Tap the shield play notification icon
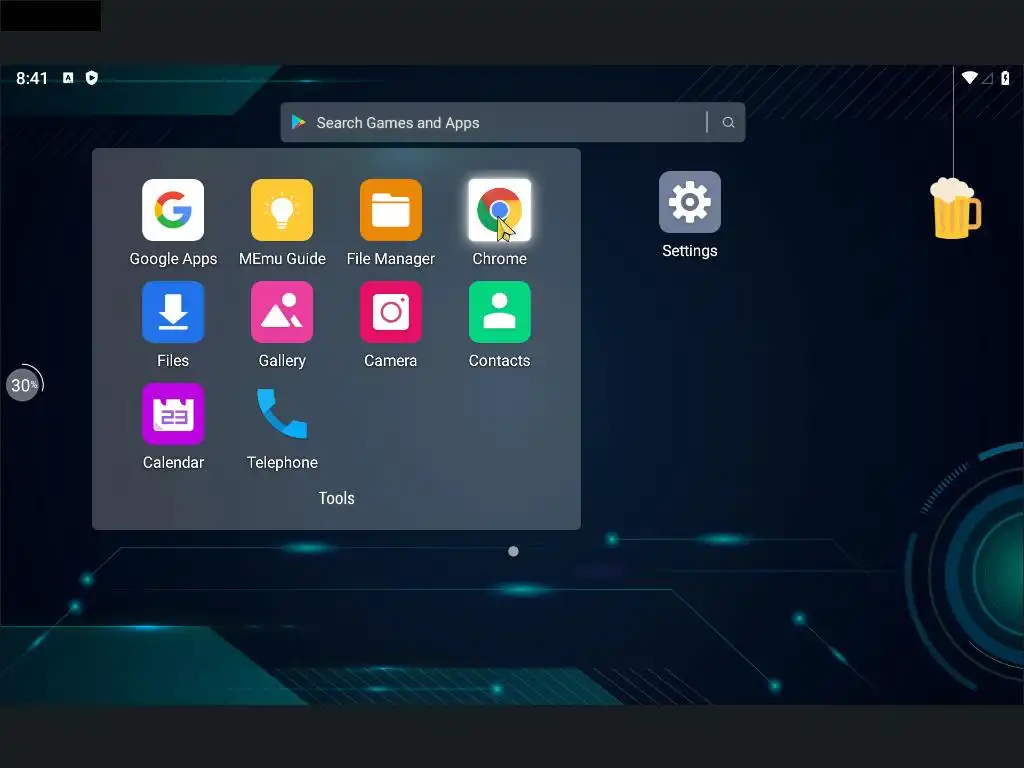Viewport: 1024px width, 768px height. pyautogui.click(x=92, y=78)
